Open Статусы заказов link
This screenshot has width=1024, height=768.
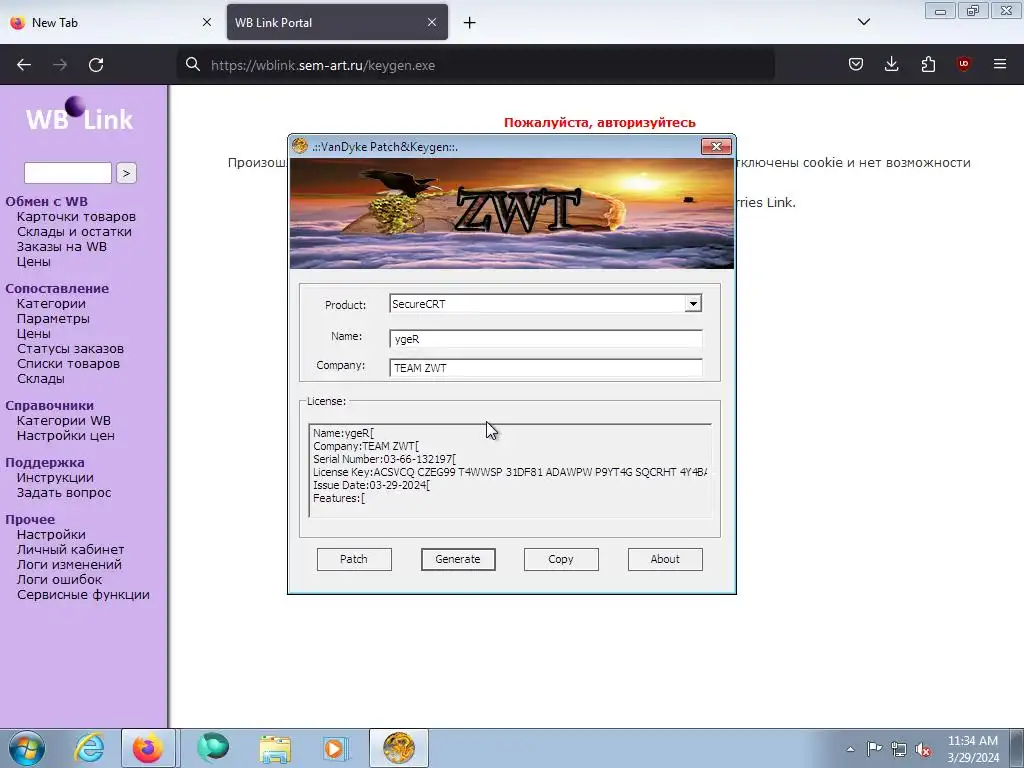[x=71, y=349]
